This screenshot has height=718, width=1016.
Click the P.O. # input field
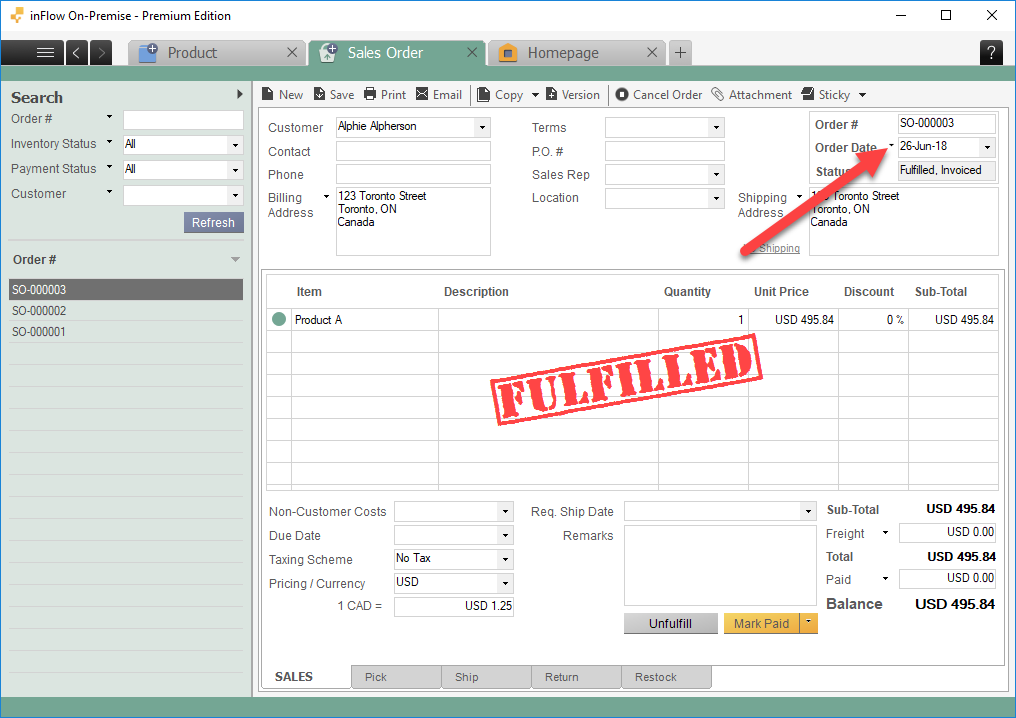click(664, 151)
